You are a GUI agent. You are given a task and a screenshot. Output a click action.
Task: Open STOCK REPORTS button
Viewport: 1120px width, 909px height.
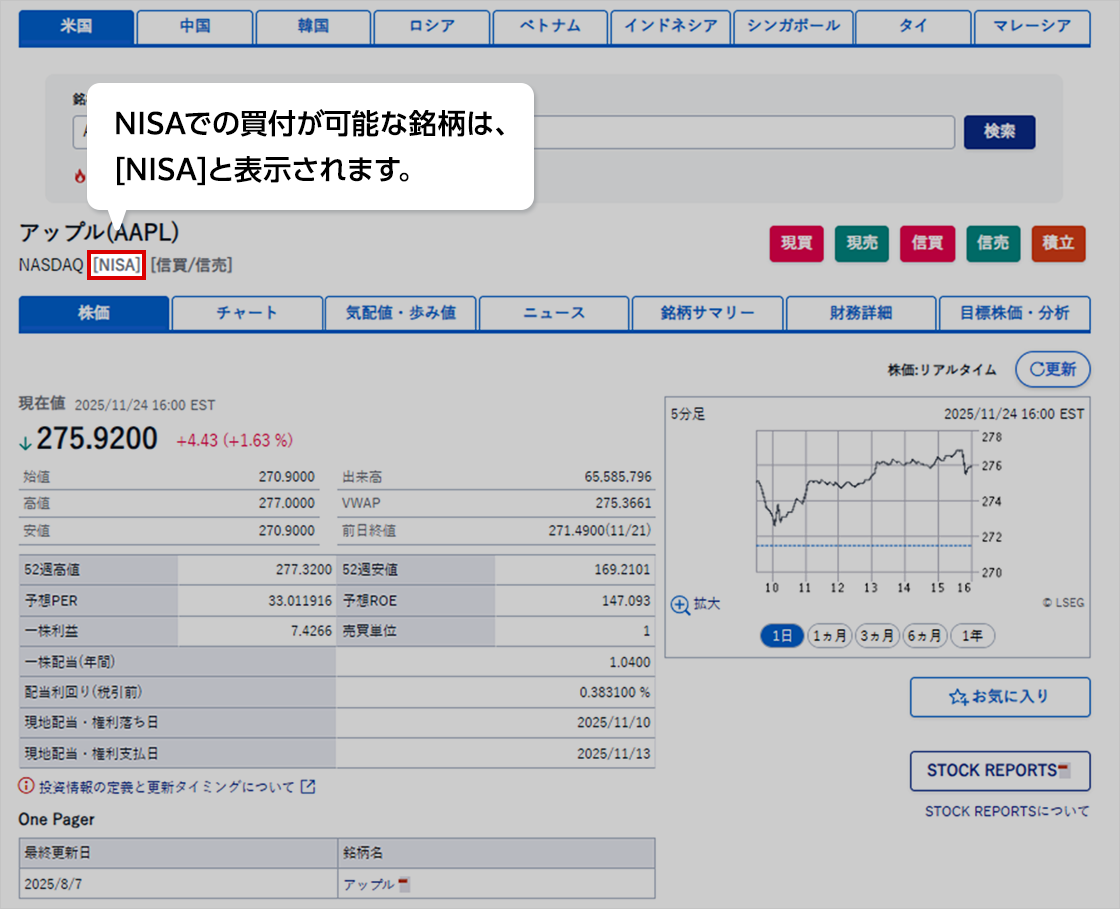999,771
